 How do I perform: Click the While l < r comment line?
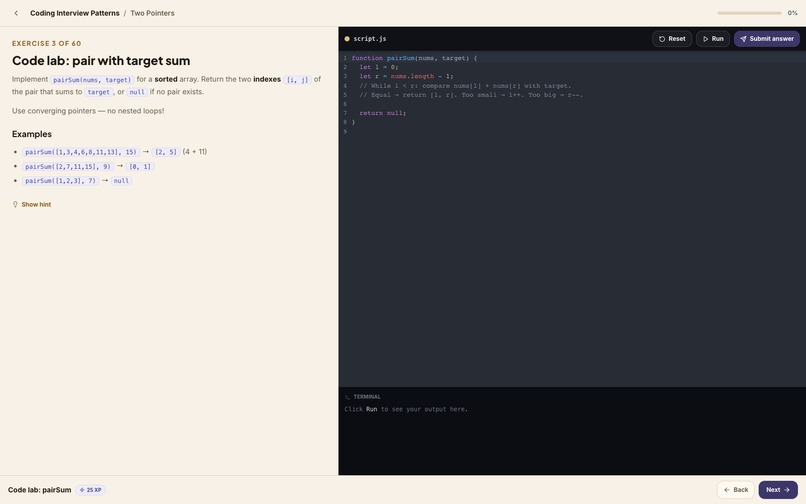[x=465, y=86]
